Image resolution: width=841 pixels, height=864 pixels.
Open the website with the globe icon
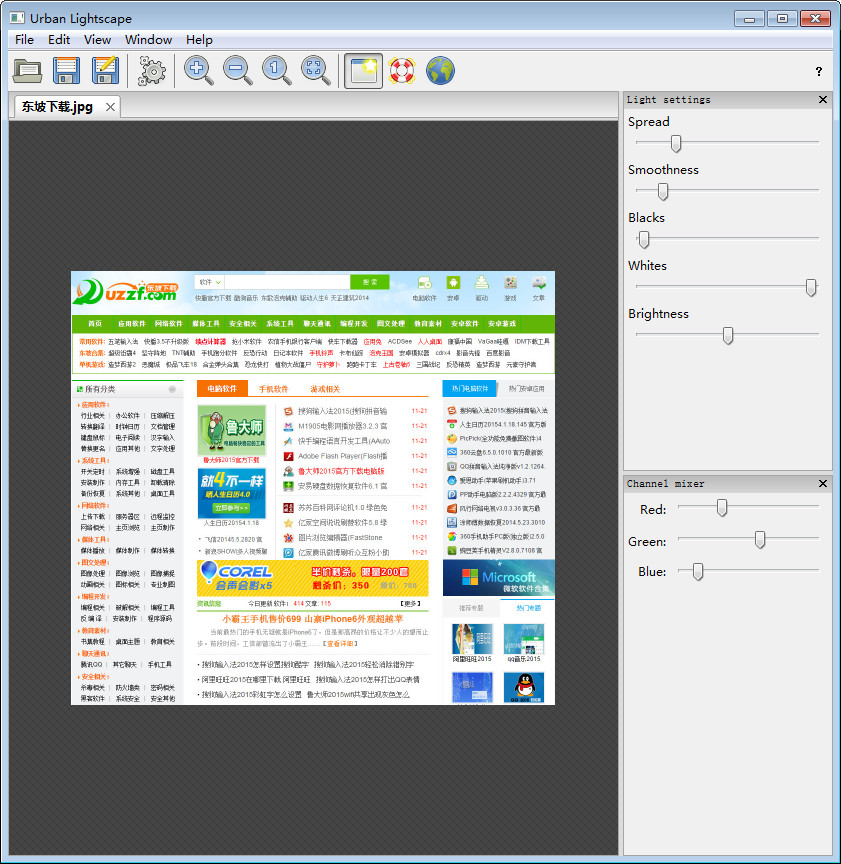point(440,71)
